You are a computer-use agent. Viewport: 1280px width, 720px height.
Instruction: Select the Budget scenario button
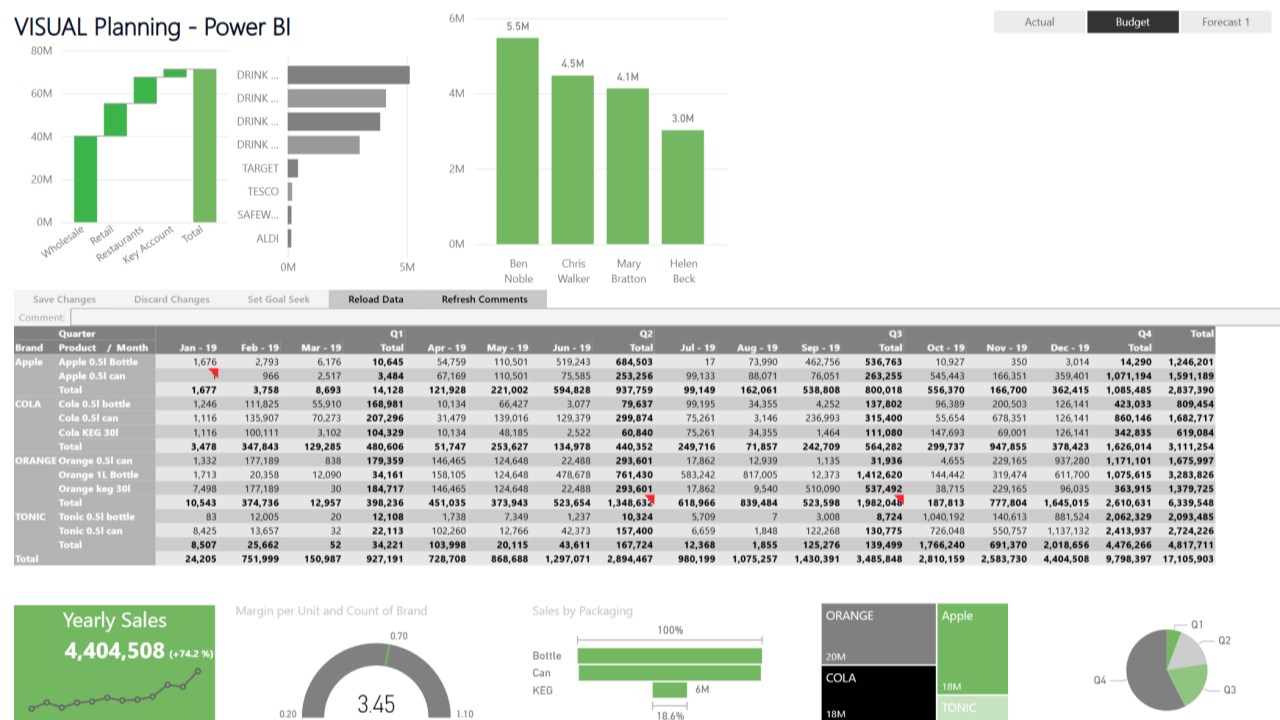1133,22
